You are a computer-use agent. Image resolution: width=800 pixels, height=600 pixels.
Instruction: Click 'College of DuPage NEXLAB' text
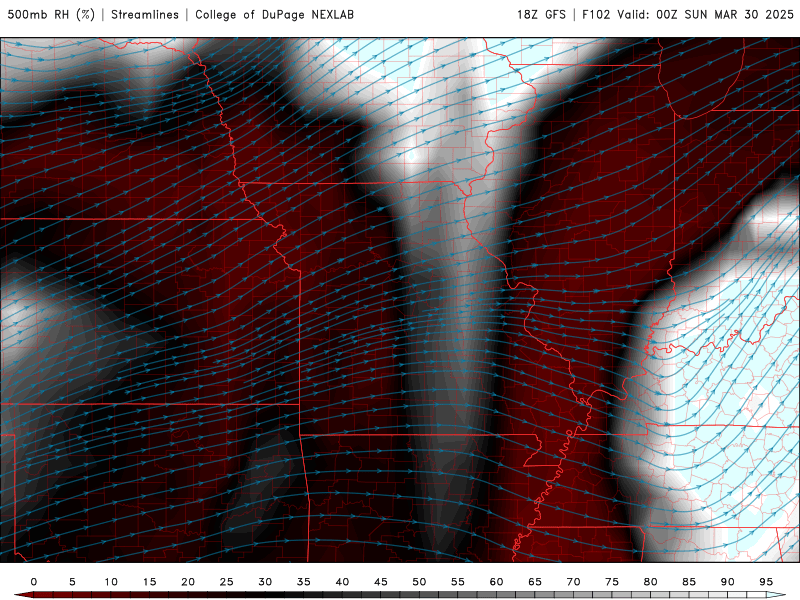[x=274, y=15]
